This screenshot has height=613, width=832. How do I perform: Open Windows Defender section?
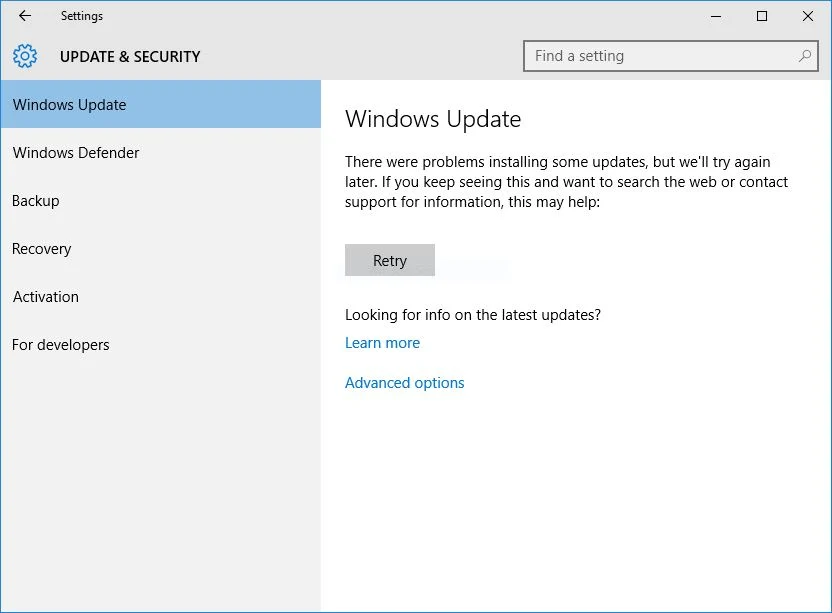point(161,152)
